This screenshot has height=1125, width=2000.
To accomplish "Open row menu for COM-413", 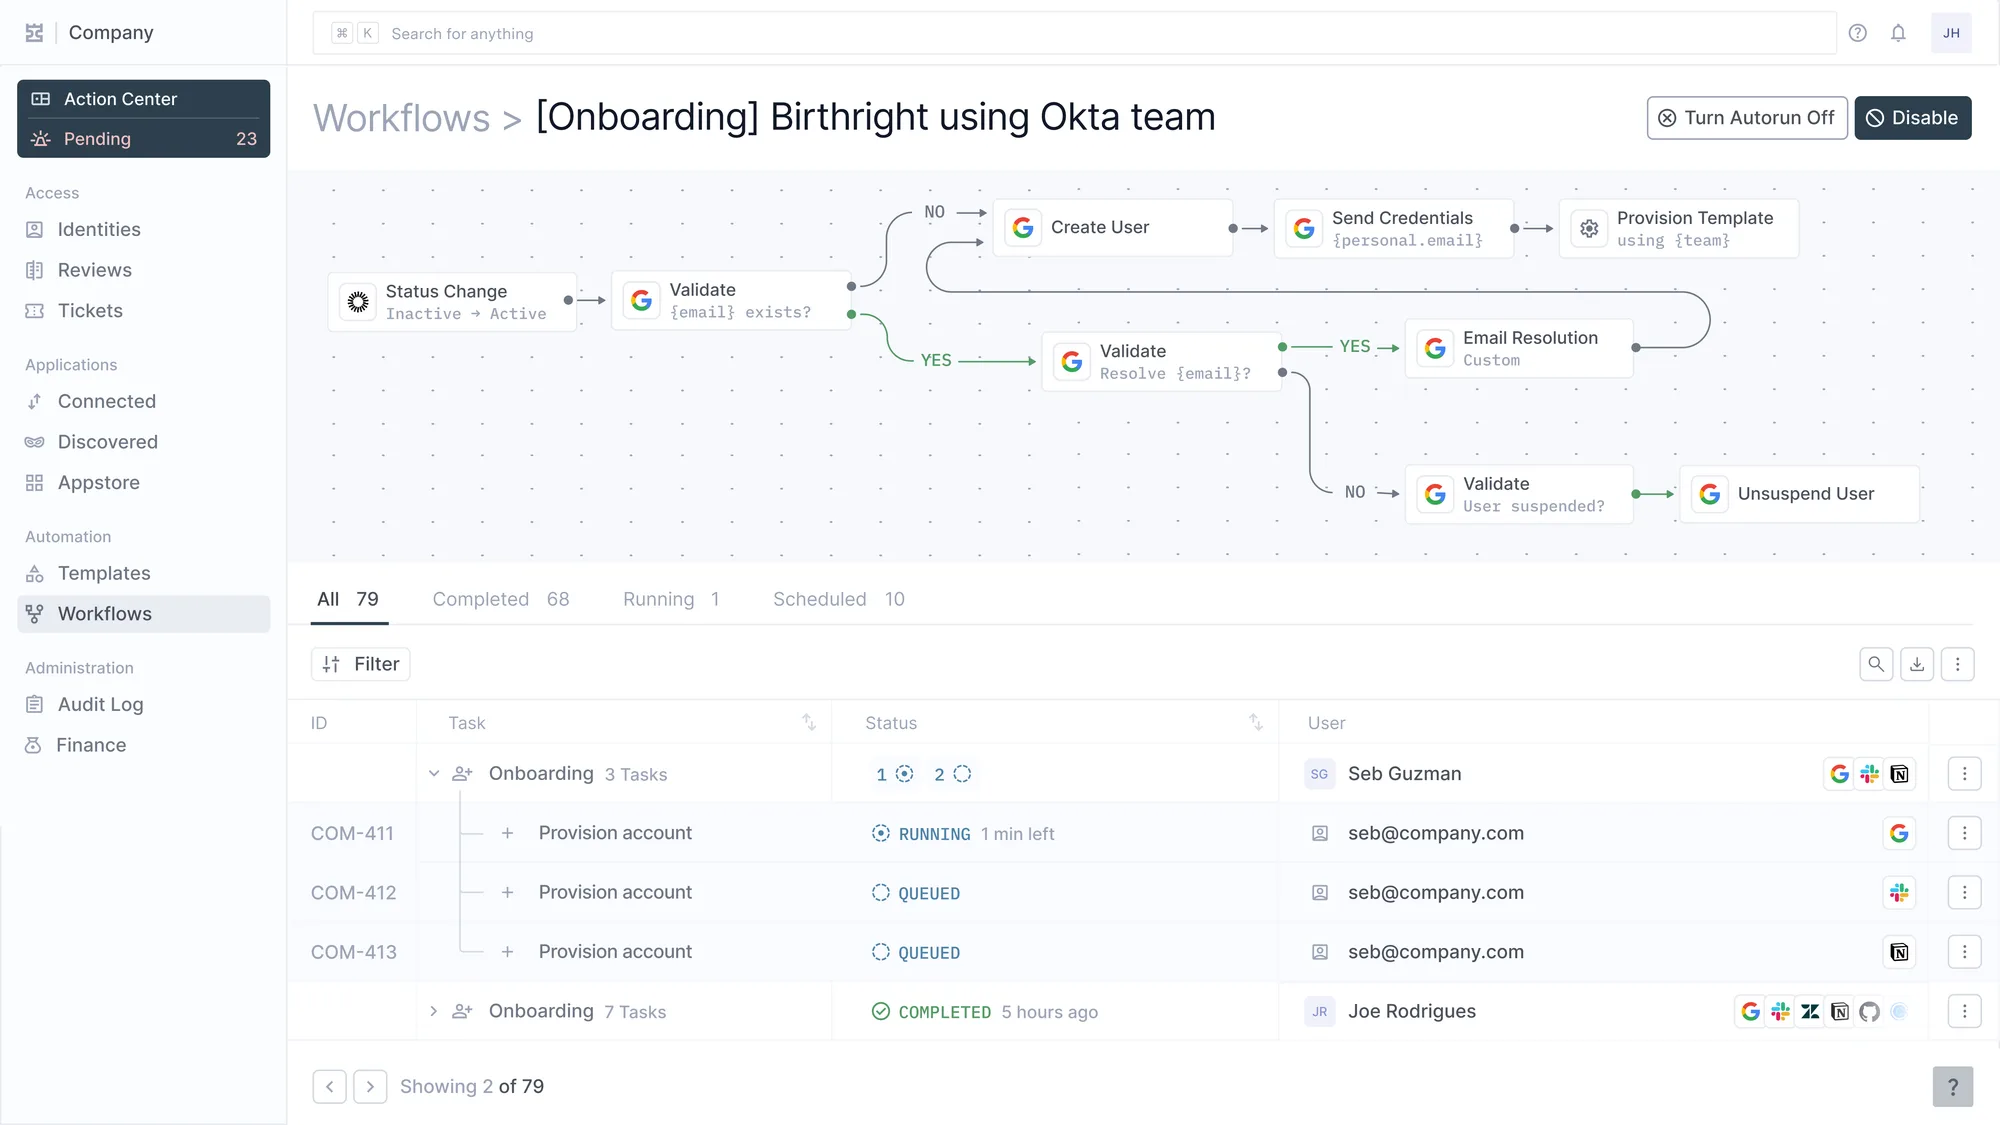I will pos(1964,952).
